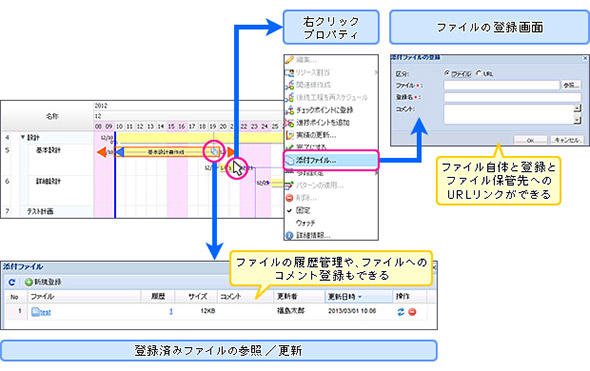Click the コメント text area
This screenshot has height=371, width=590.
[509, 114]
